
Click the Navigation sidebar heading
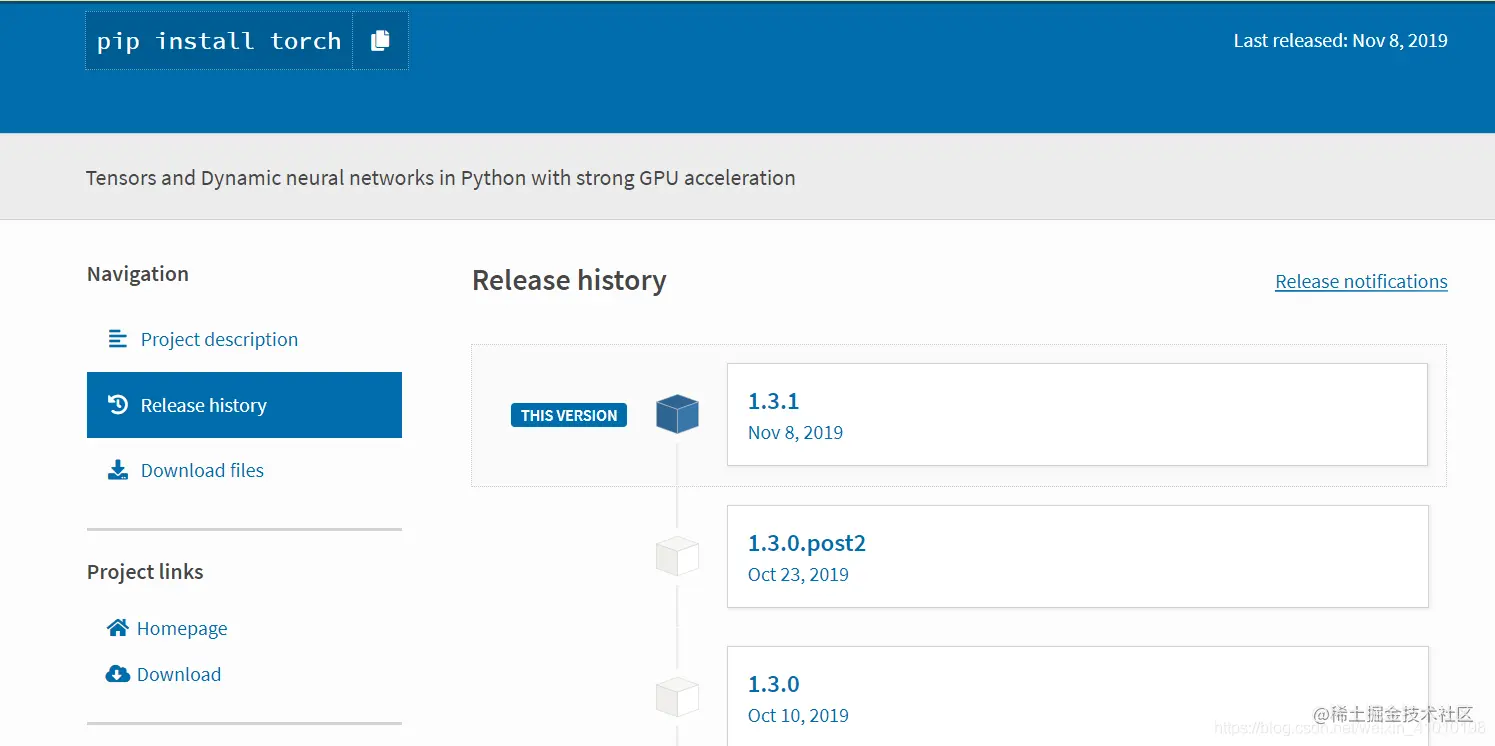[x=138, y=274]
